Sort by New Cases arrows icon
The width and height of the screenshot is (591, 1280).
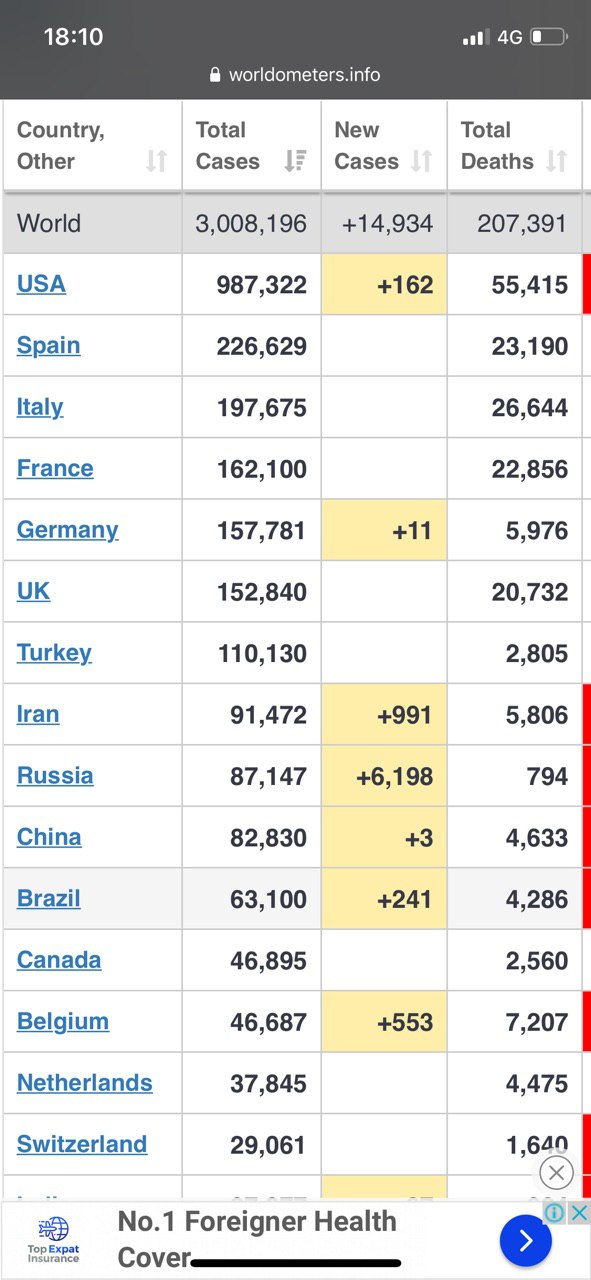click(422, 161)
